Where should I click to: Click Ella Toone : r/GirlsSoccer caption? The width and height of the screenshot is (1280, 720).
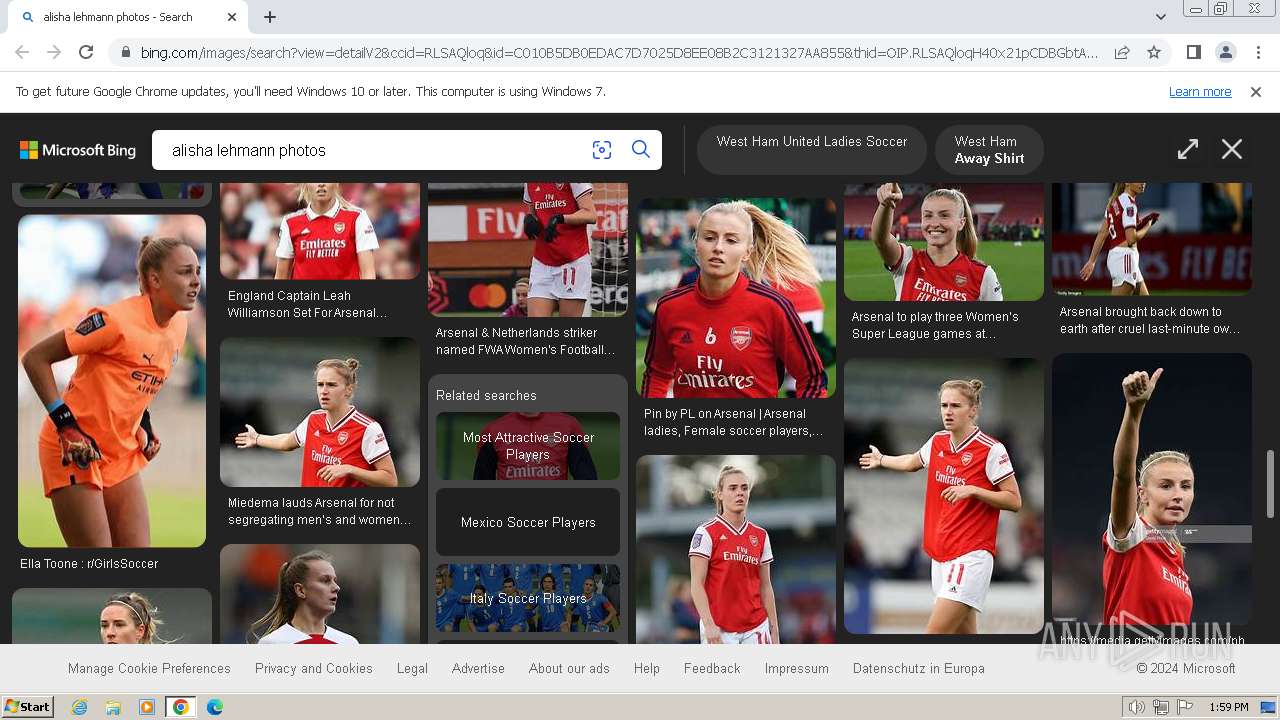[x=89, y=564]
